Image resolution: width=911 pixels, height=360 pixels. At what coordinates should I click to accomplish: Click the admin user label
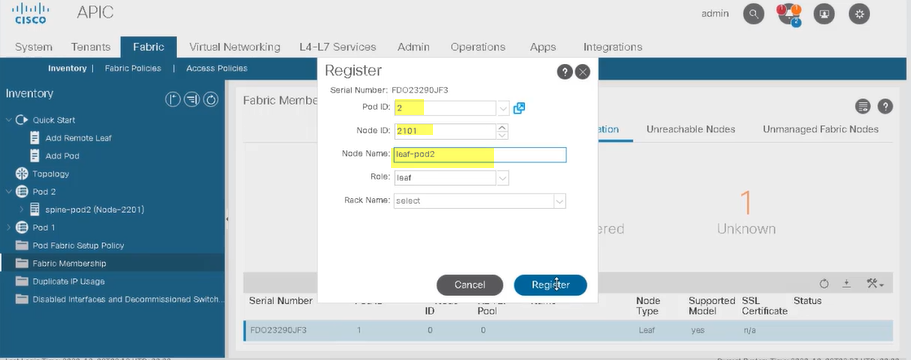[x=715, y=13]
